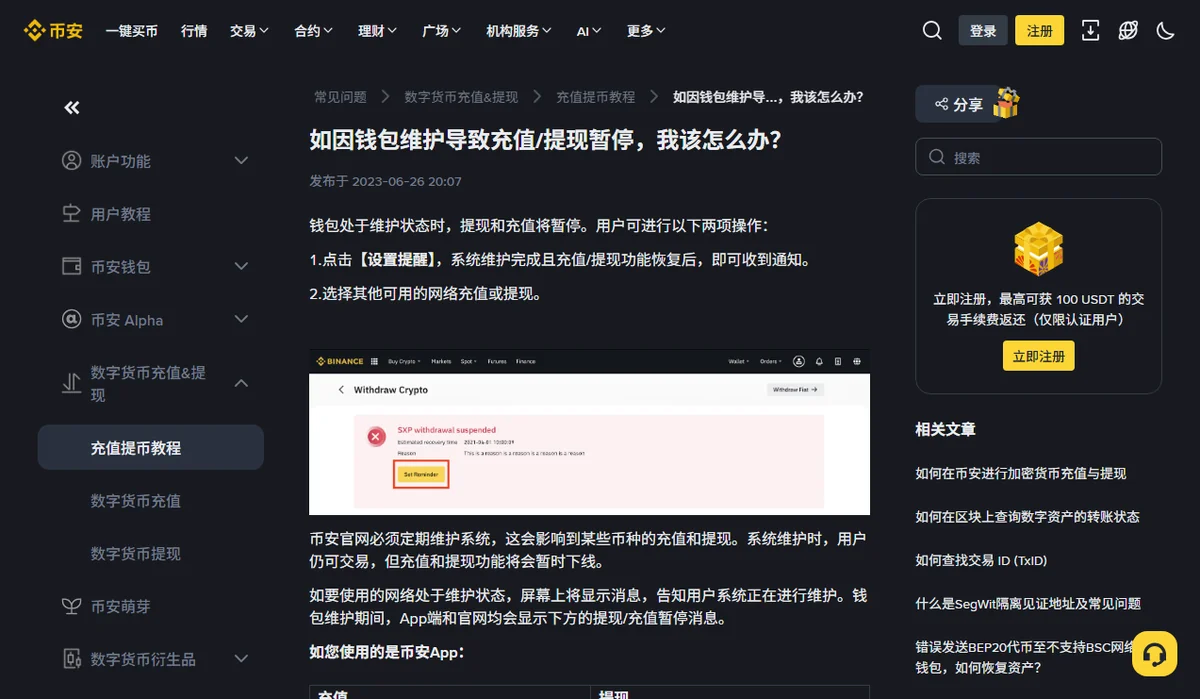Click the 用户教程 signpost icon
This screenshot has height=699, width=1200.
coord(71,213)
